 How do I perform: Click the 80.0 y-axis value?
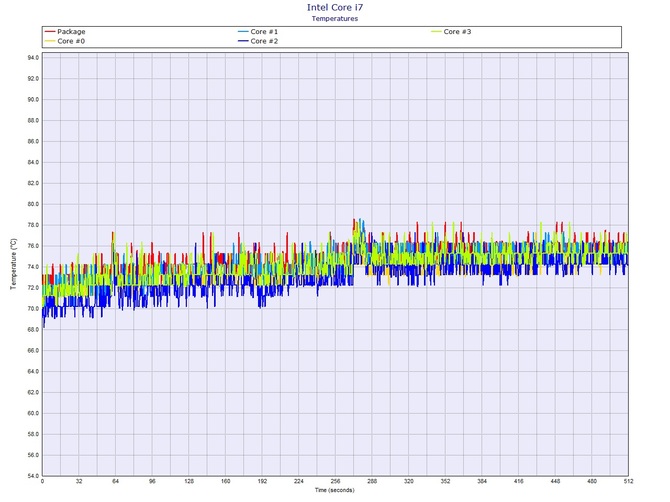[33, 204]
